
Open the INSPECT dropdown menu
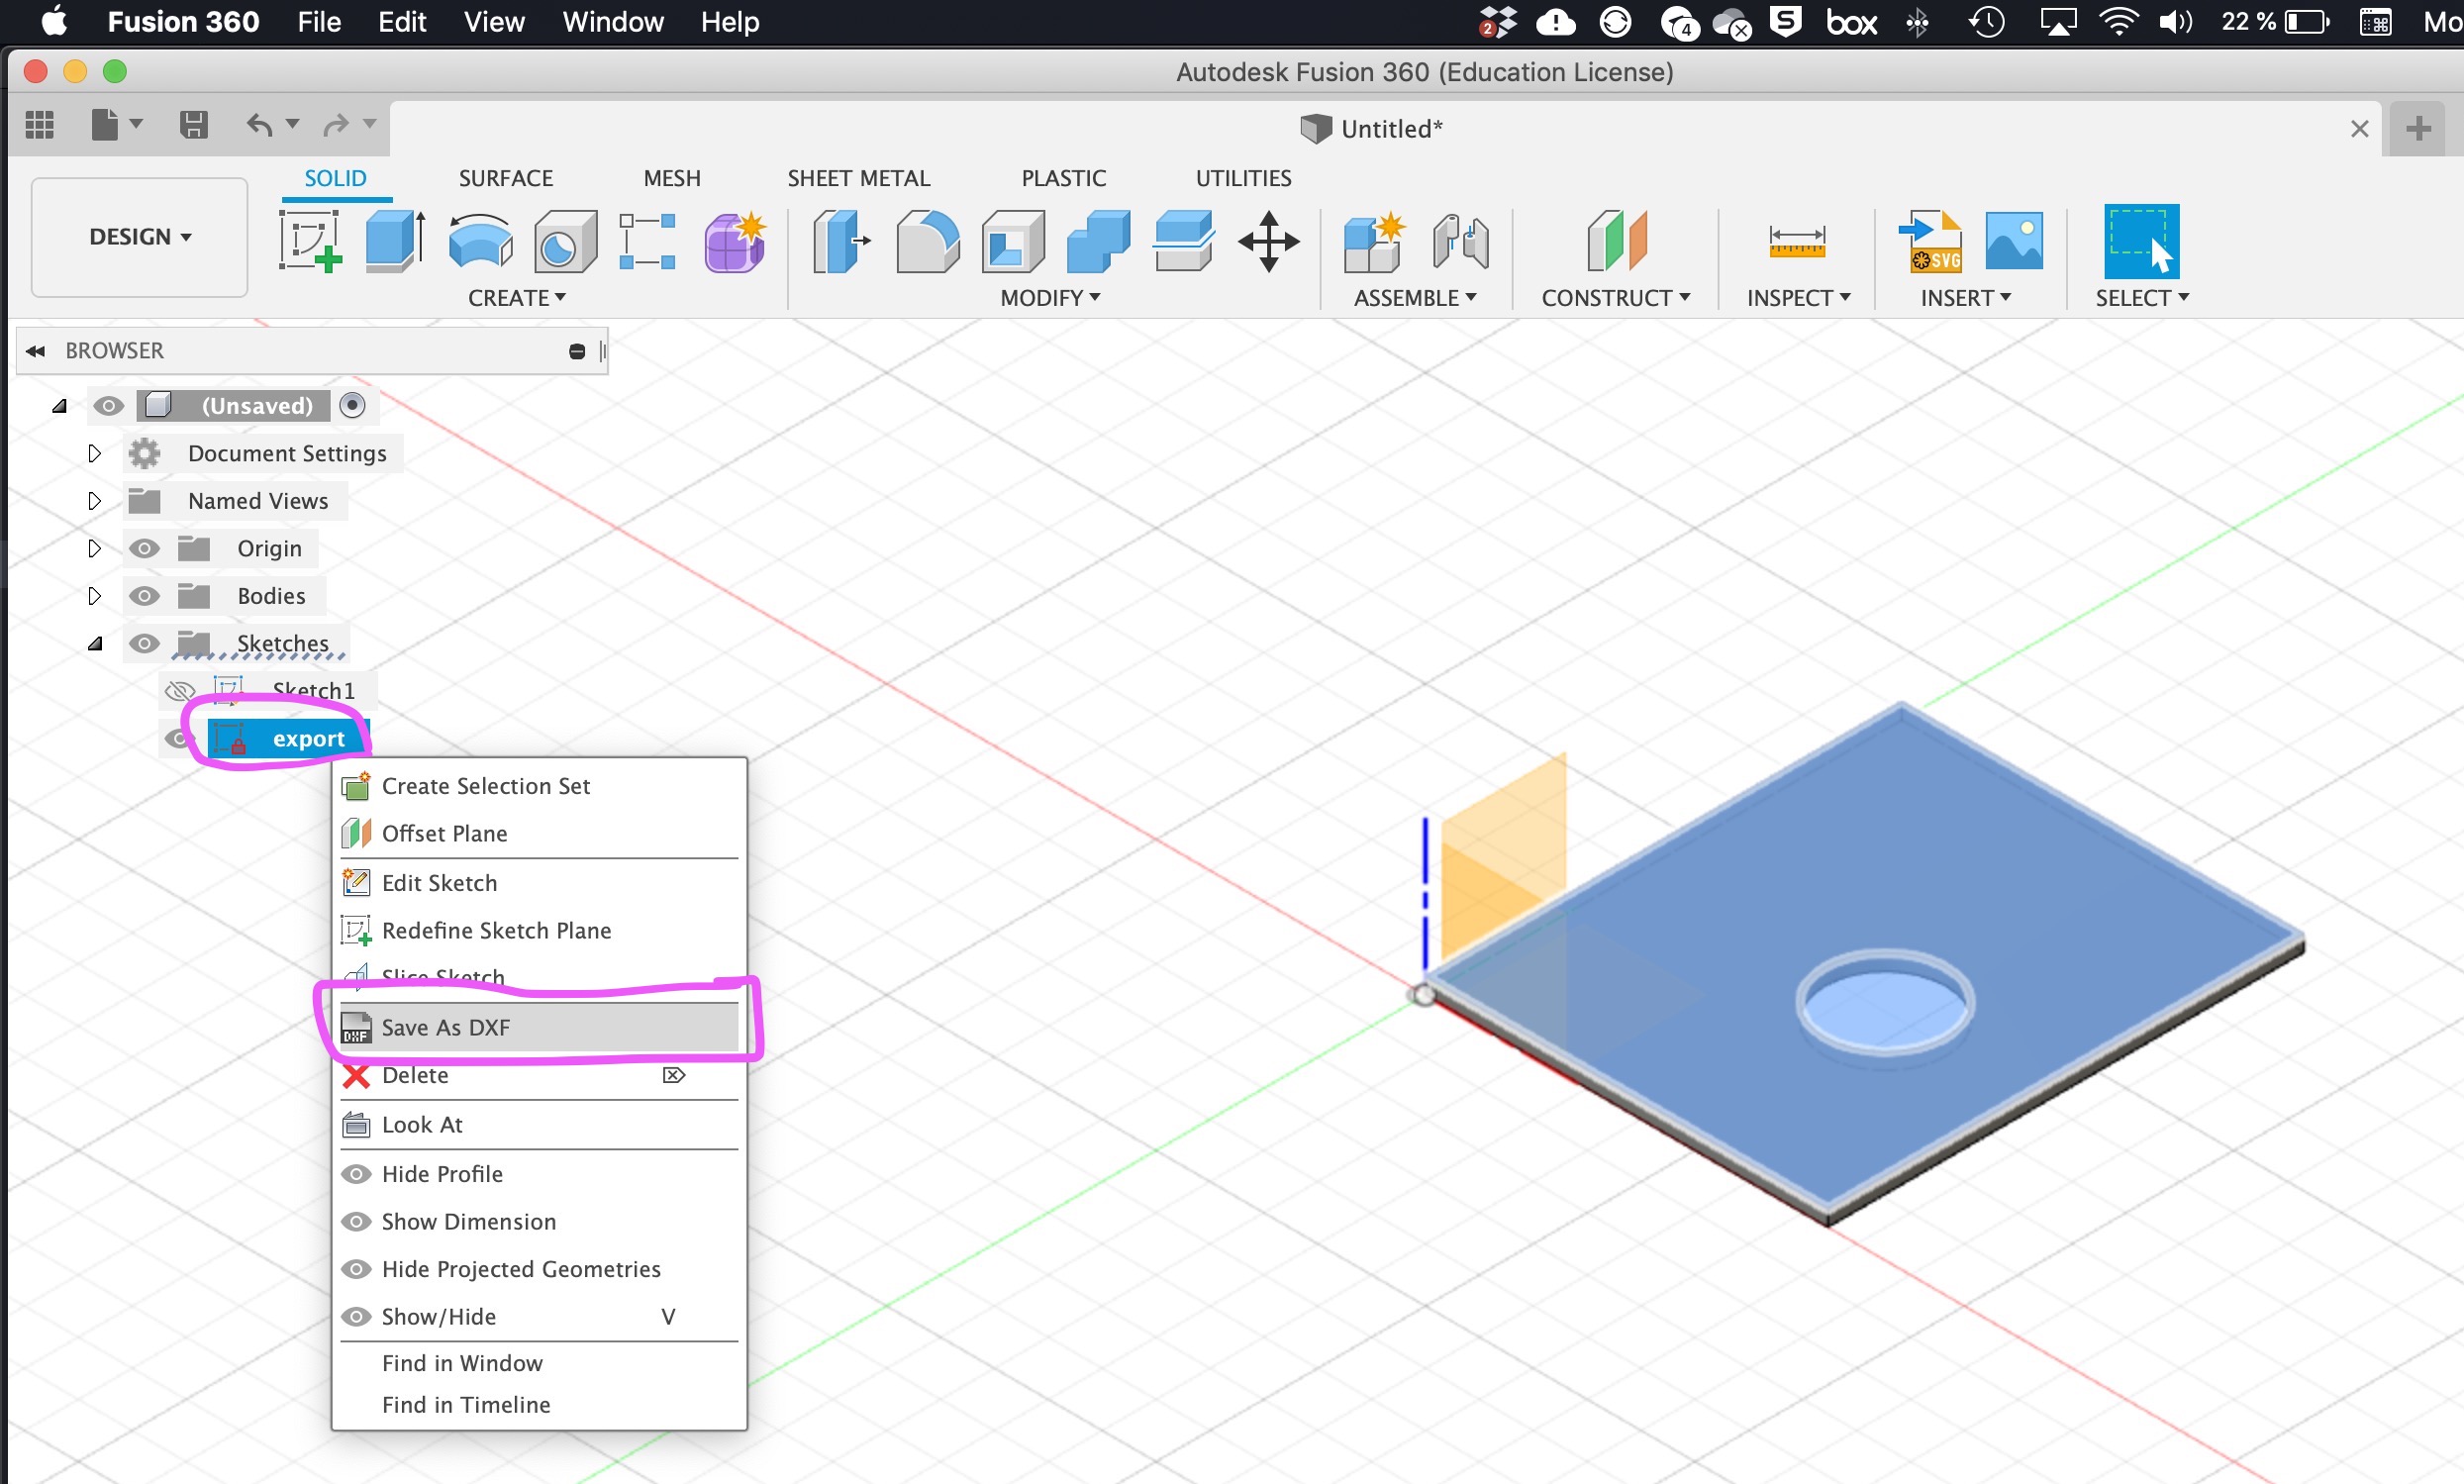1798,298
